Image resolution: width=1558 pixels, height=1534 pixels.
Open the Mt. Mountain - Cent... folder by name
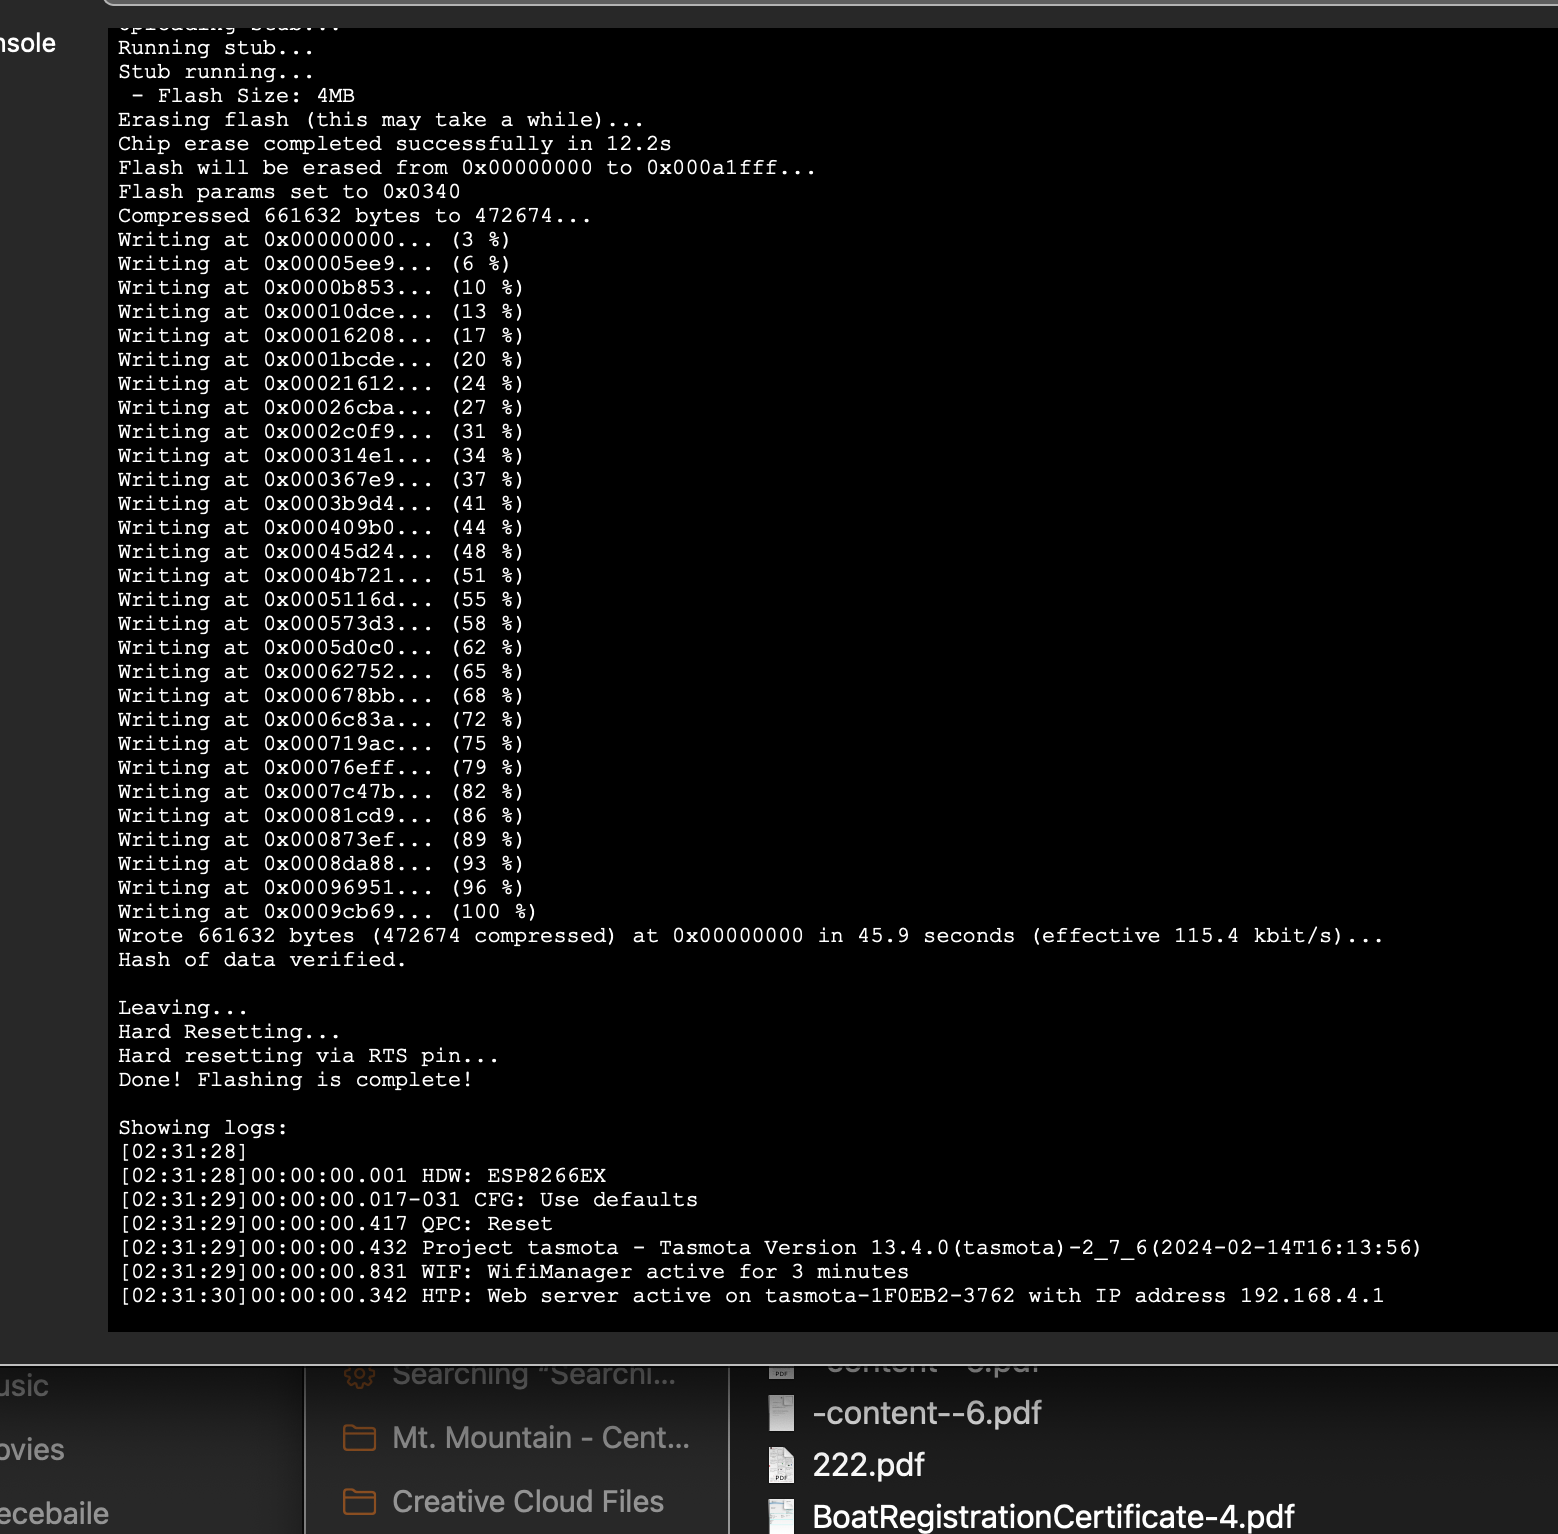[x=540, y=1438]
